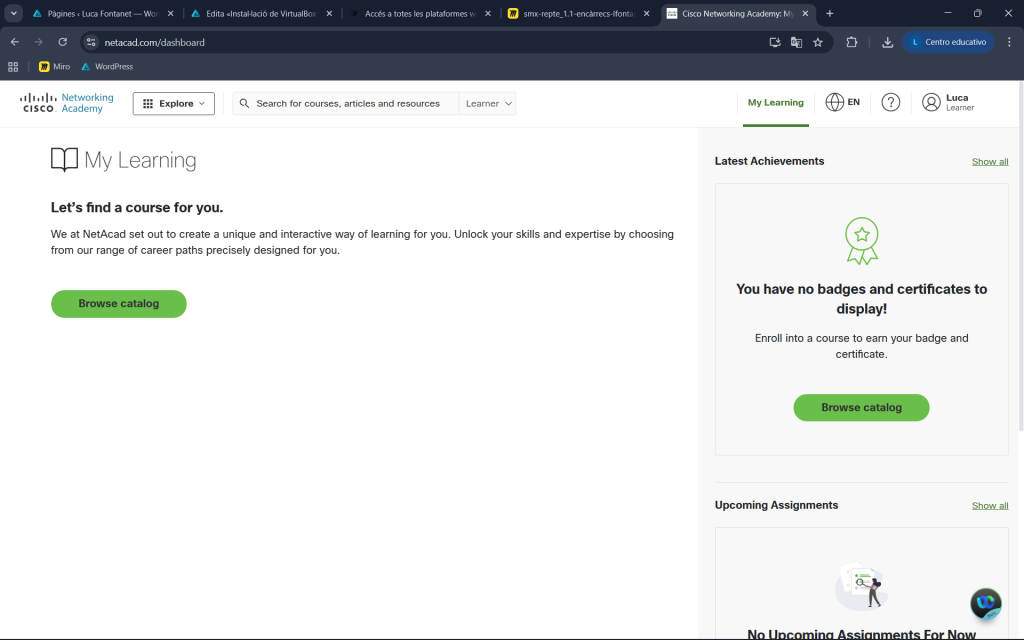Open Luca's user profile avatar
This screenshot has width=1024, height=640.
(931, 103)
